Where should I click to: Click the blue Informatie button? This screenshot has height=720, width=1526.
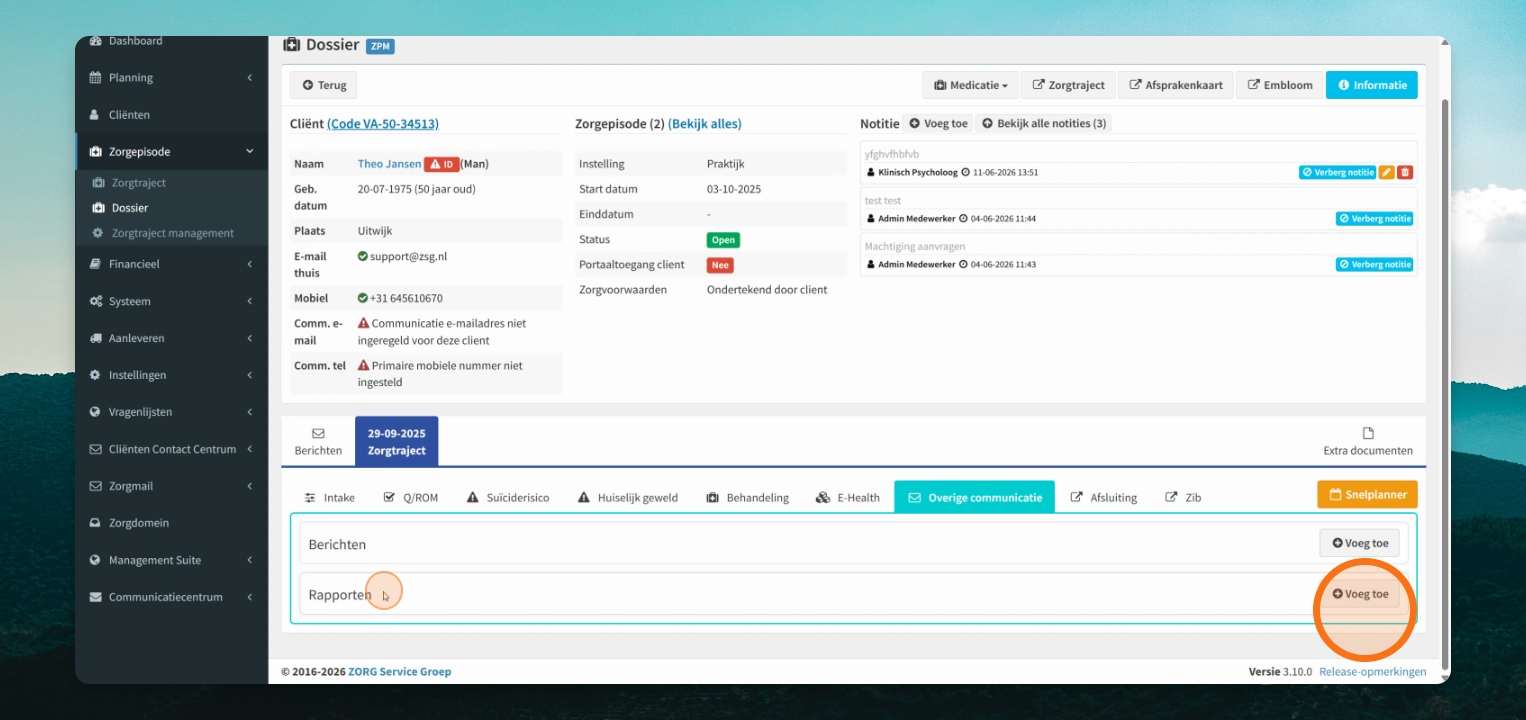[x=1371, y=85]
